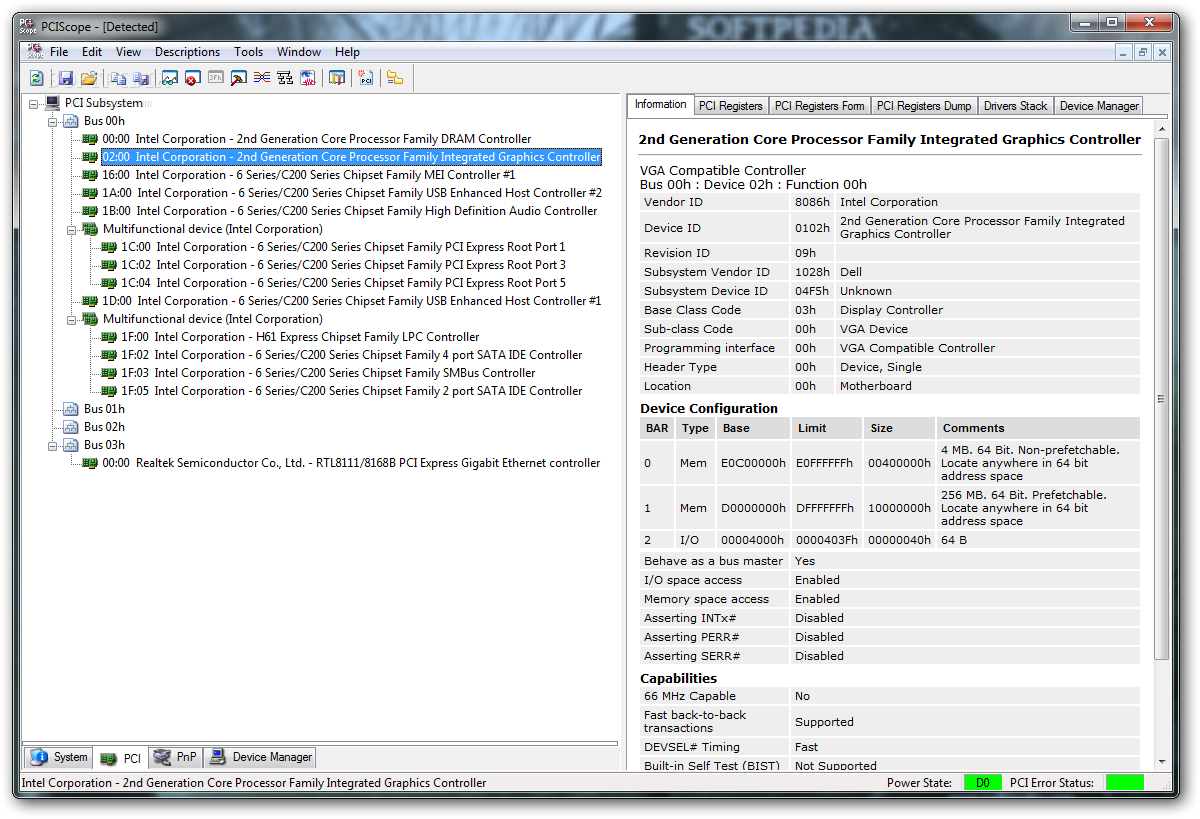Image resolution: width=1200 pixels, height=819 pixels.
Task: Click the grayed 3Fh toolbar icon
Action: [215, 78]
